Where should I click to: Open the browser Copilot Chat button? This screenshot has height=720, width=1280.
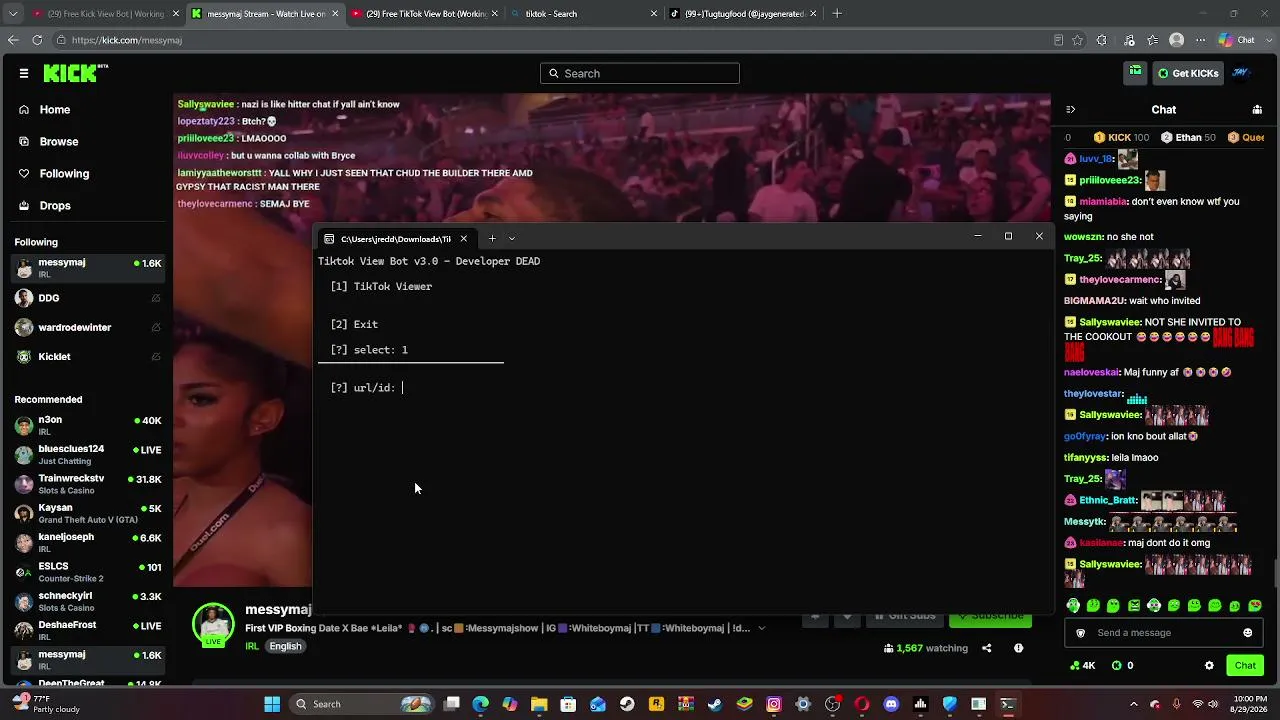tap(1237, 40)
